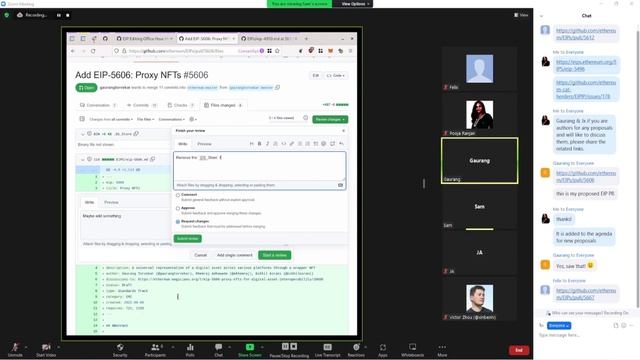Screen dimensions: 640x360
Task: Switch to Preview tab in review popup
Action: [204, 144]
